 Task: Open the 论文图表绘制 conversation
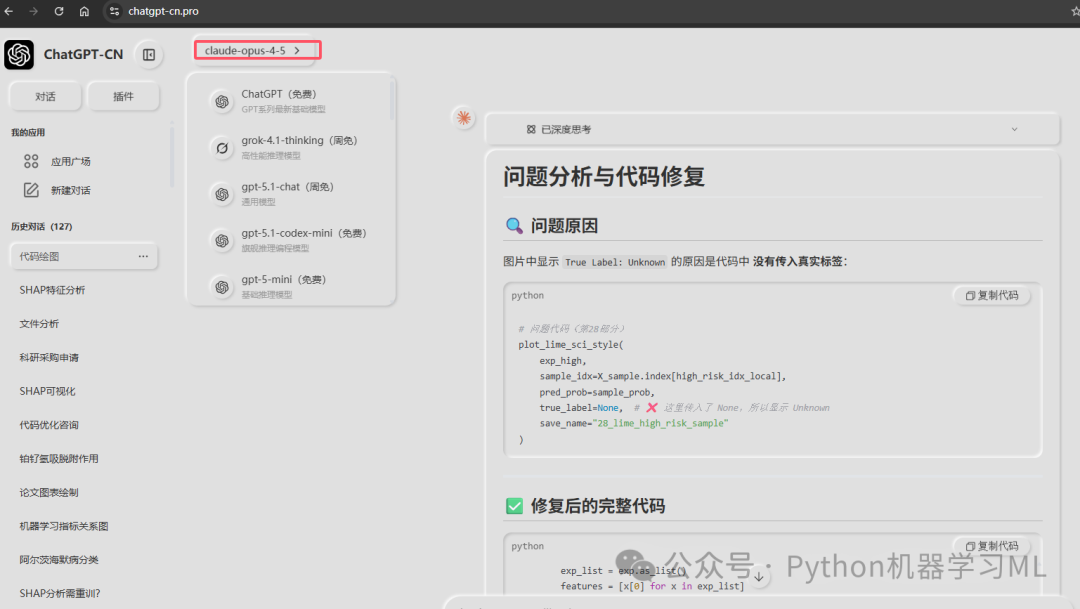tap(49, 493)
